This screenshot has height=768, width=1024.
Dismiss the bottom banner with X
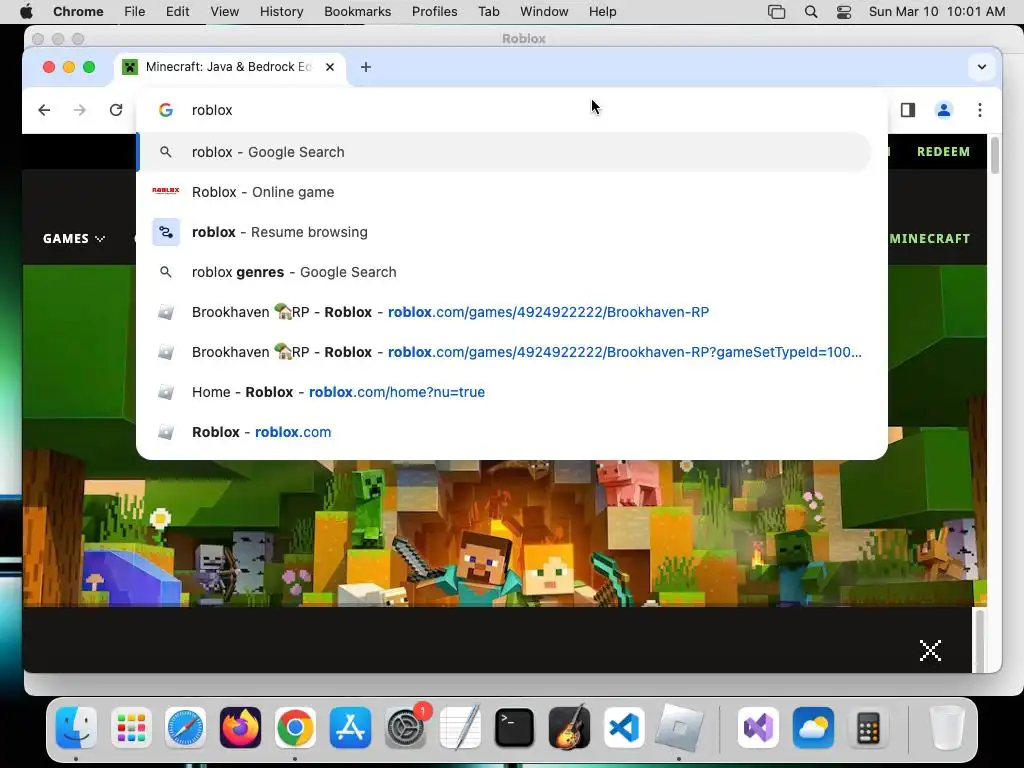pyautogui.click(x=930, y=650)
